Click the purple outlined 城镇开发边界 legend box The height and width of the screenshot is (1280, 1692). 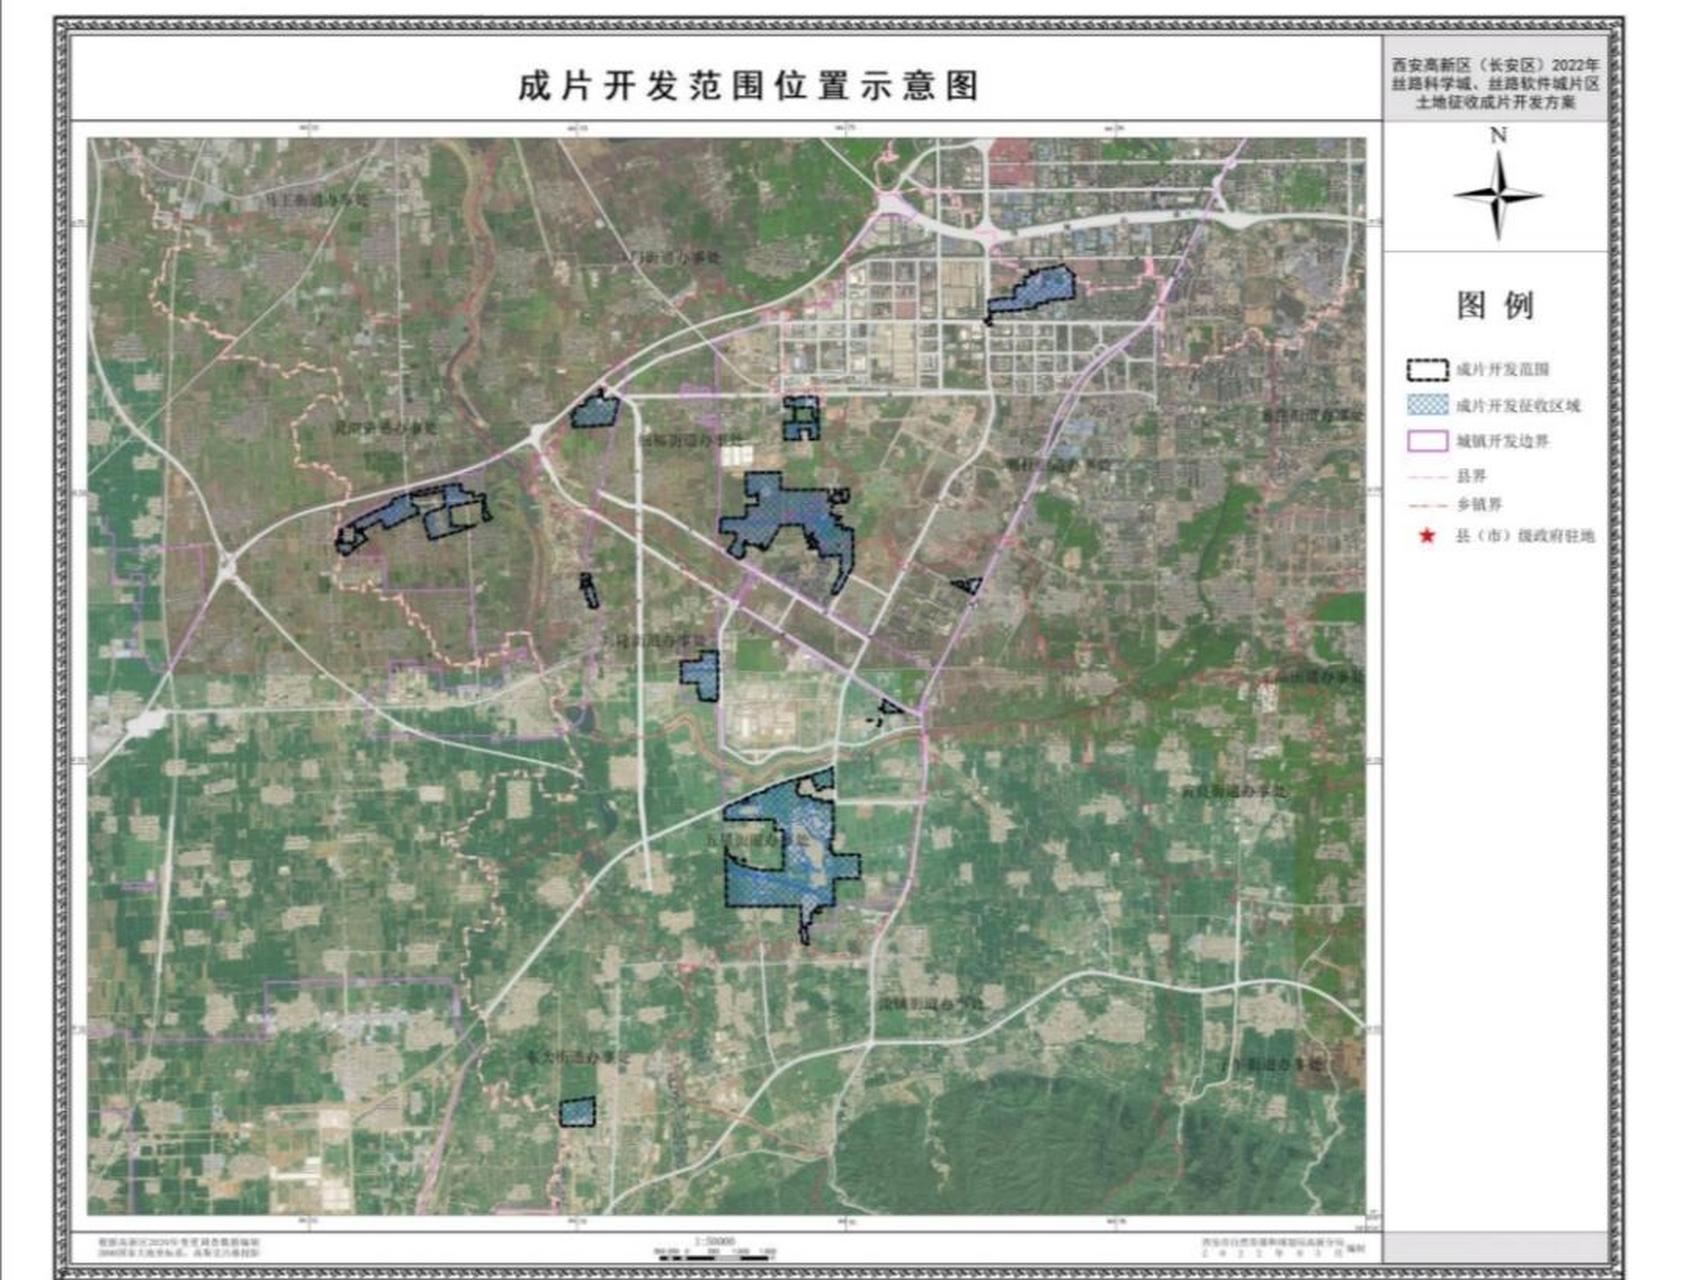pos(1427,441)
